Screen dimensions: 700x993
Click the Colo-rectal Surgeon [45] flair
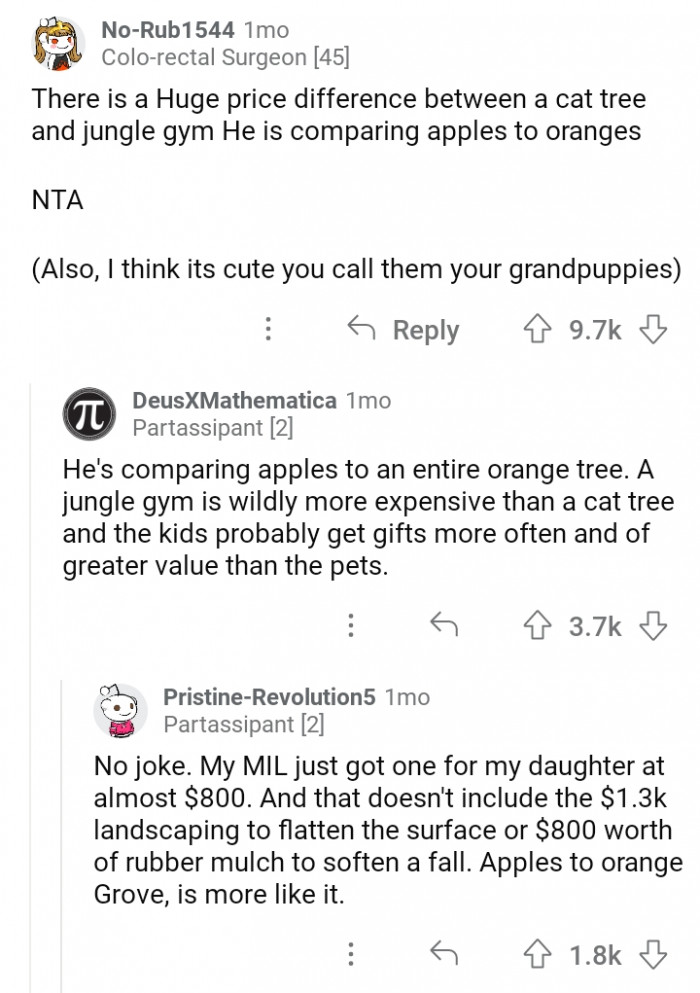tap(226, 58)
